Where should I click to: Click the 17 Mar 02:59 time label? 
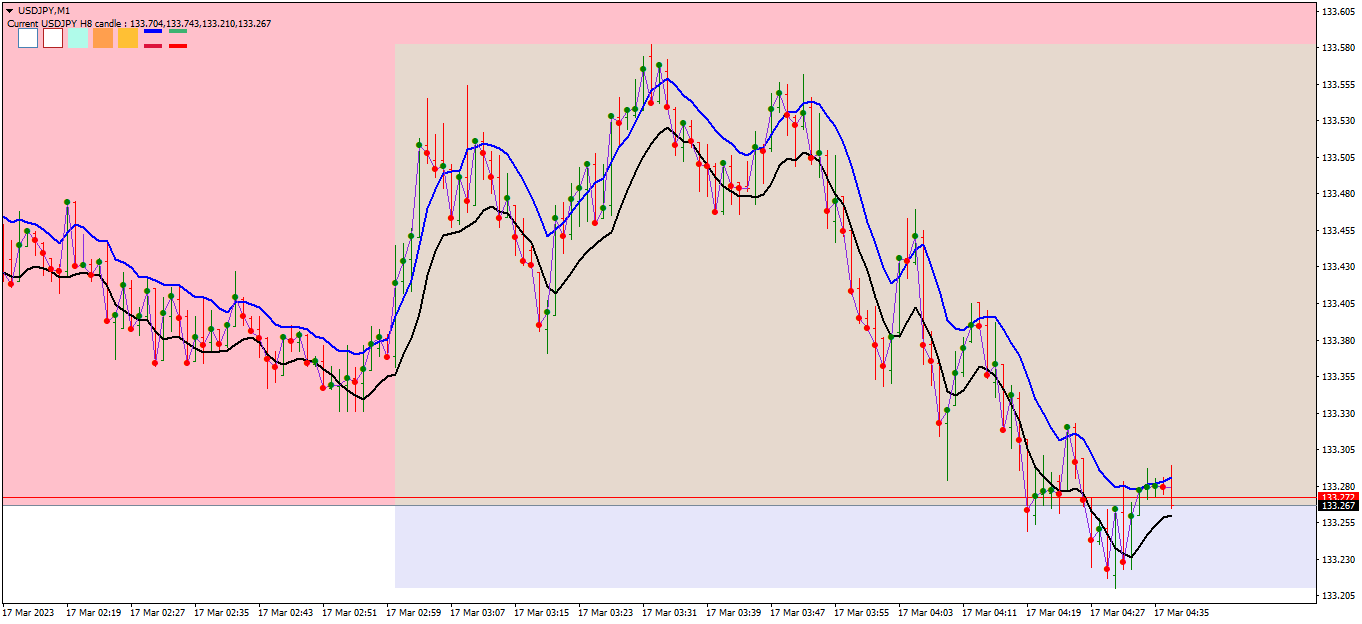[x=412, y=612]
